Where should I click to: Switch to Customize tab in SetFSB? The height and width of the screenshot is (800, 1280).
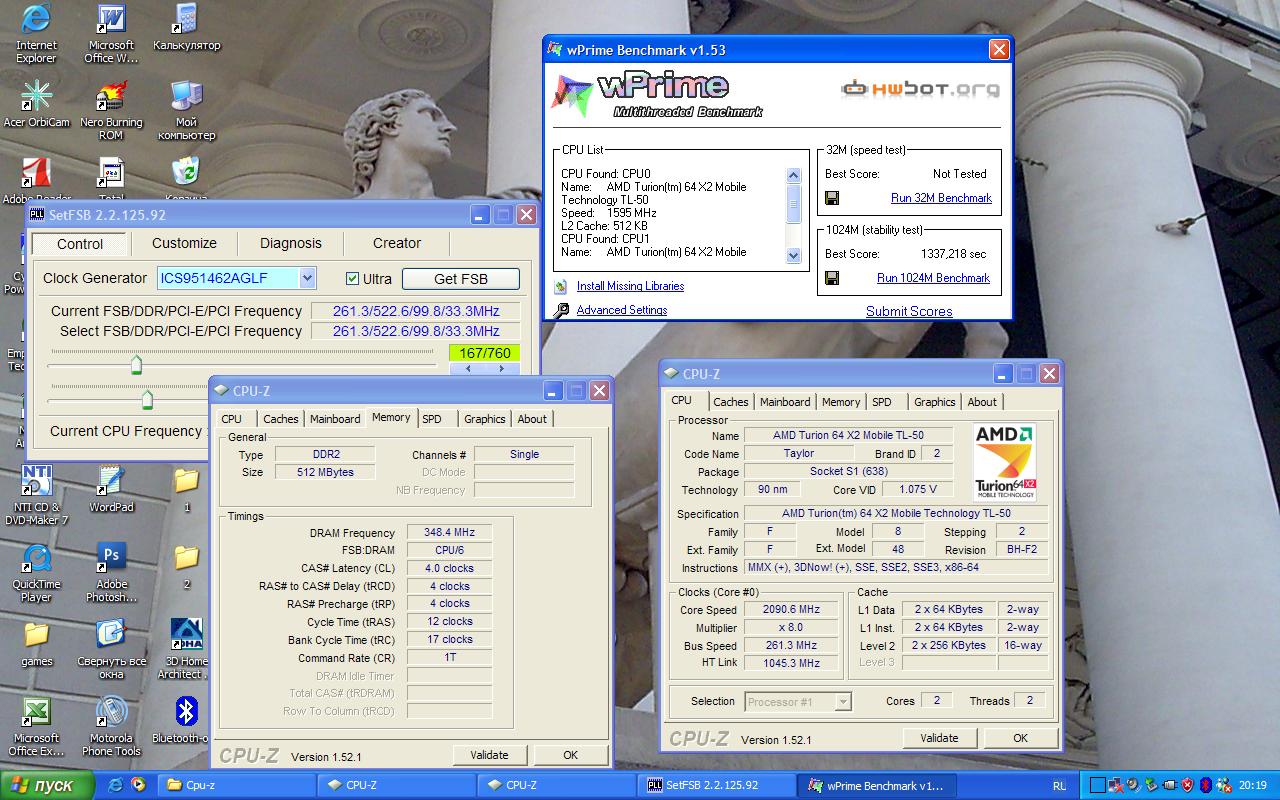[184, 243]
